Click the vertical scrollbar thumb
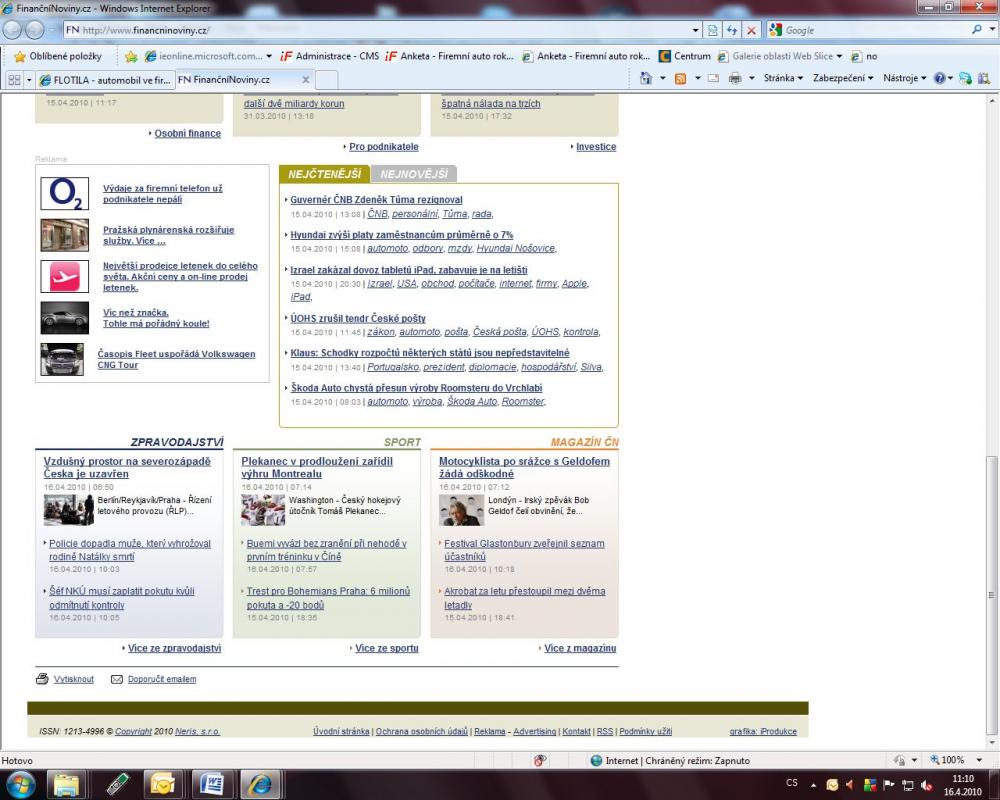Screen dimensions: 1000x800 (x=992, y=595)
